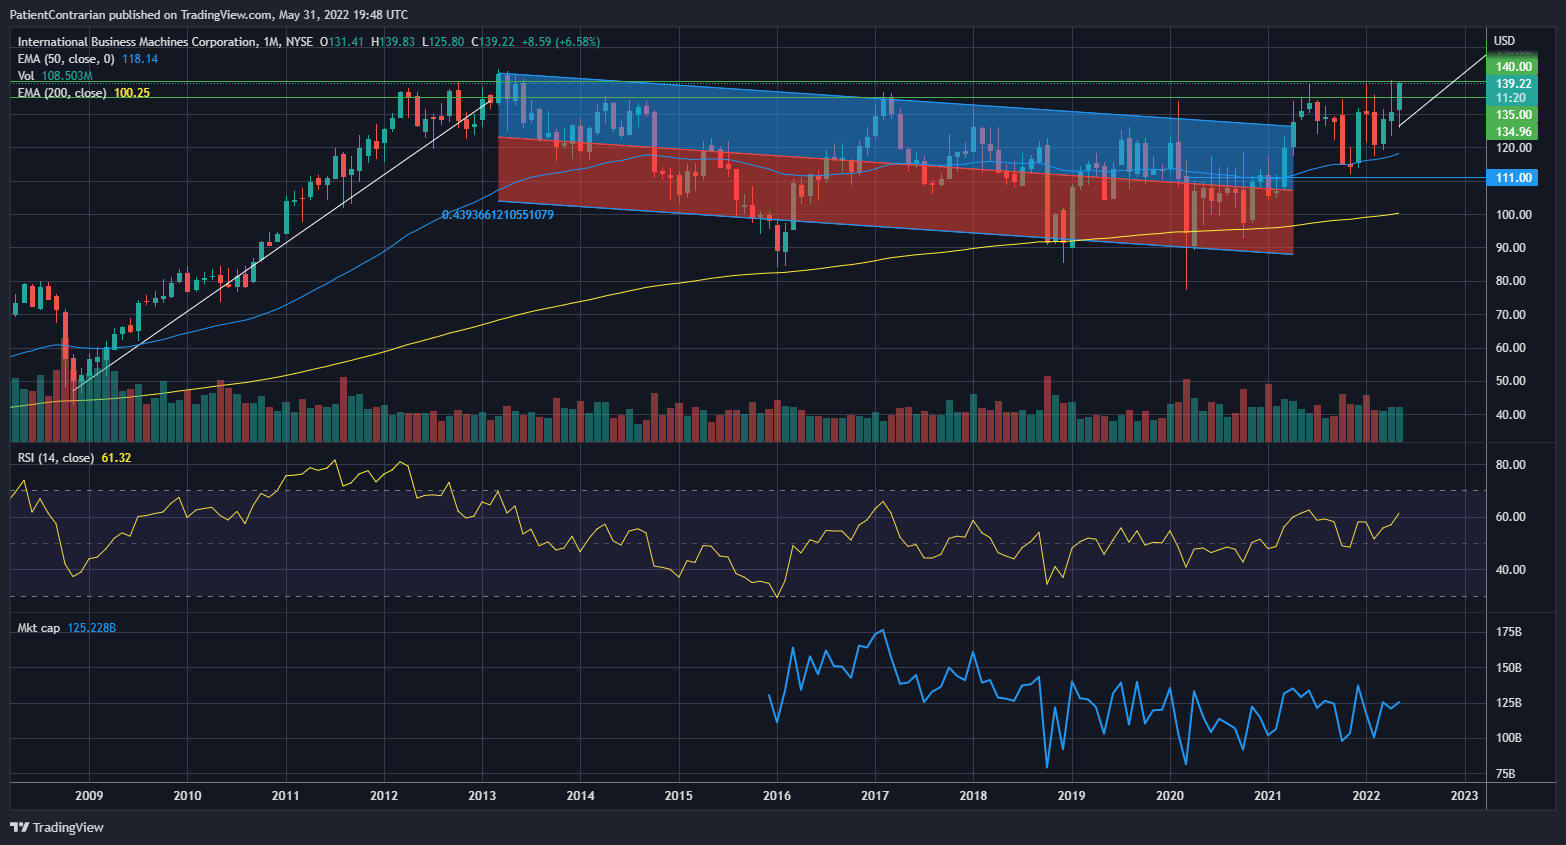Viewport: 1566px width, 845px height.
Task: Click the TradingView logo at bottom left
Action: click(x=57, y=827)
